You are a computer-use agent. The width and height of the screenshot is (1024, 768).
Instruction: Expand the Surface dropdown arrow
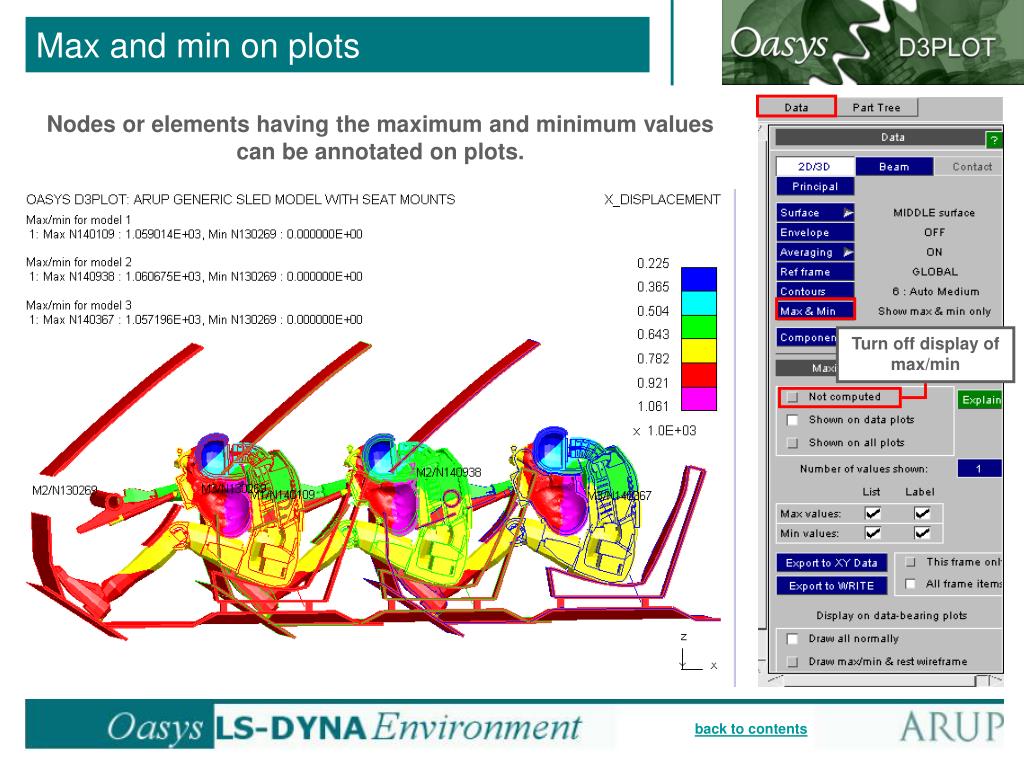[x=848, y=213]
